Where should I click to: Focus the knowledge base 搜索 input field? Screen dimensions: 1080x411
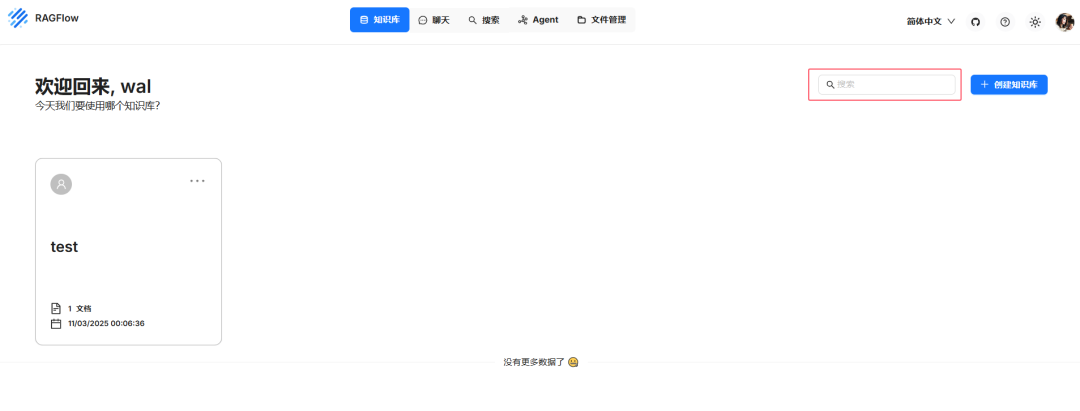886,85
